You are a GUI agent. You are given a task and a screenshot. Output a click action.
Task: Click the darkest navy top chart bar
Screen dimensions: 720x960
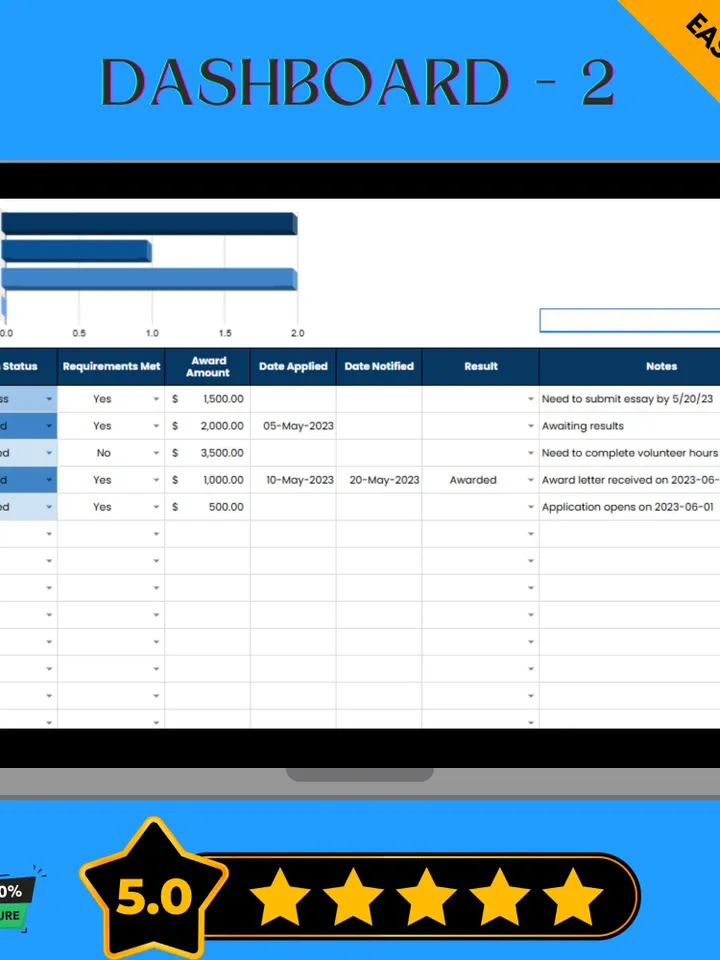(149, 223)
